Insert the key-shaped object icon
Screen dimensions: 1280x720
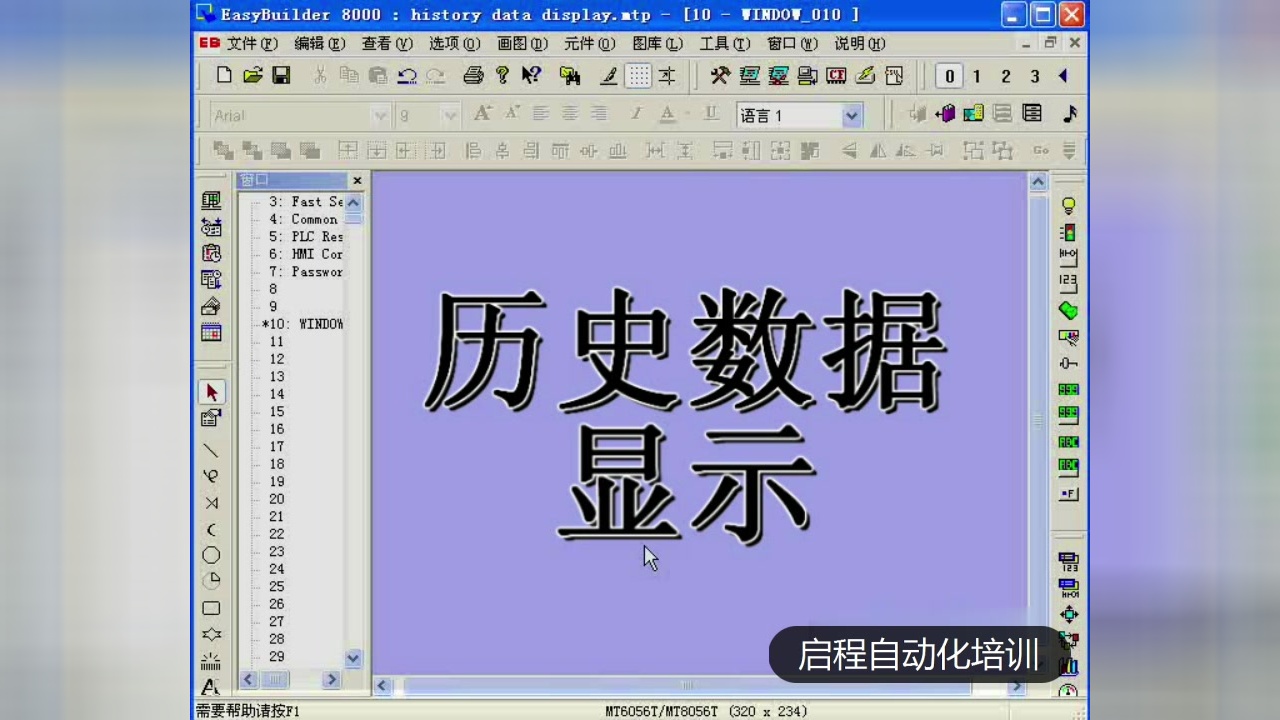1068,363
